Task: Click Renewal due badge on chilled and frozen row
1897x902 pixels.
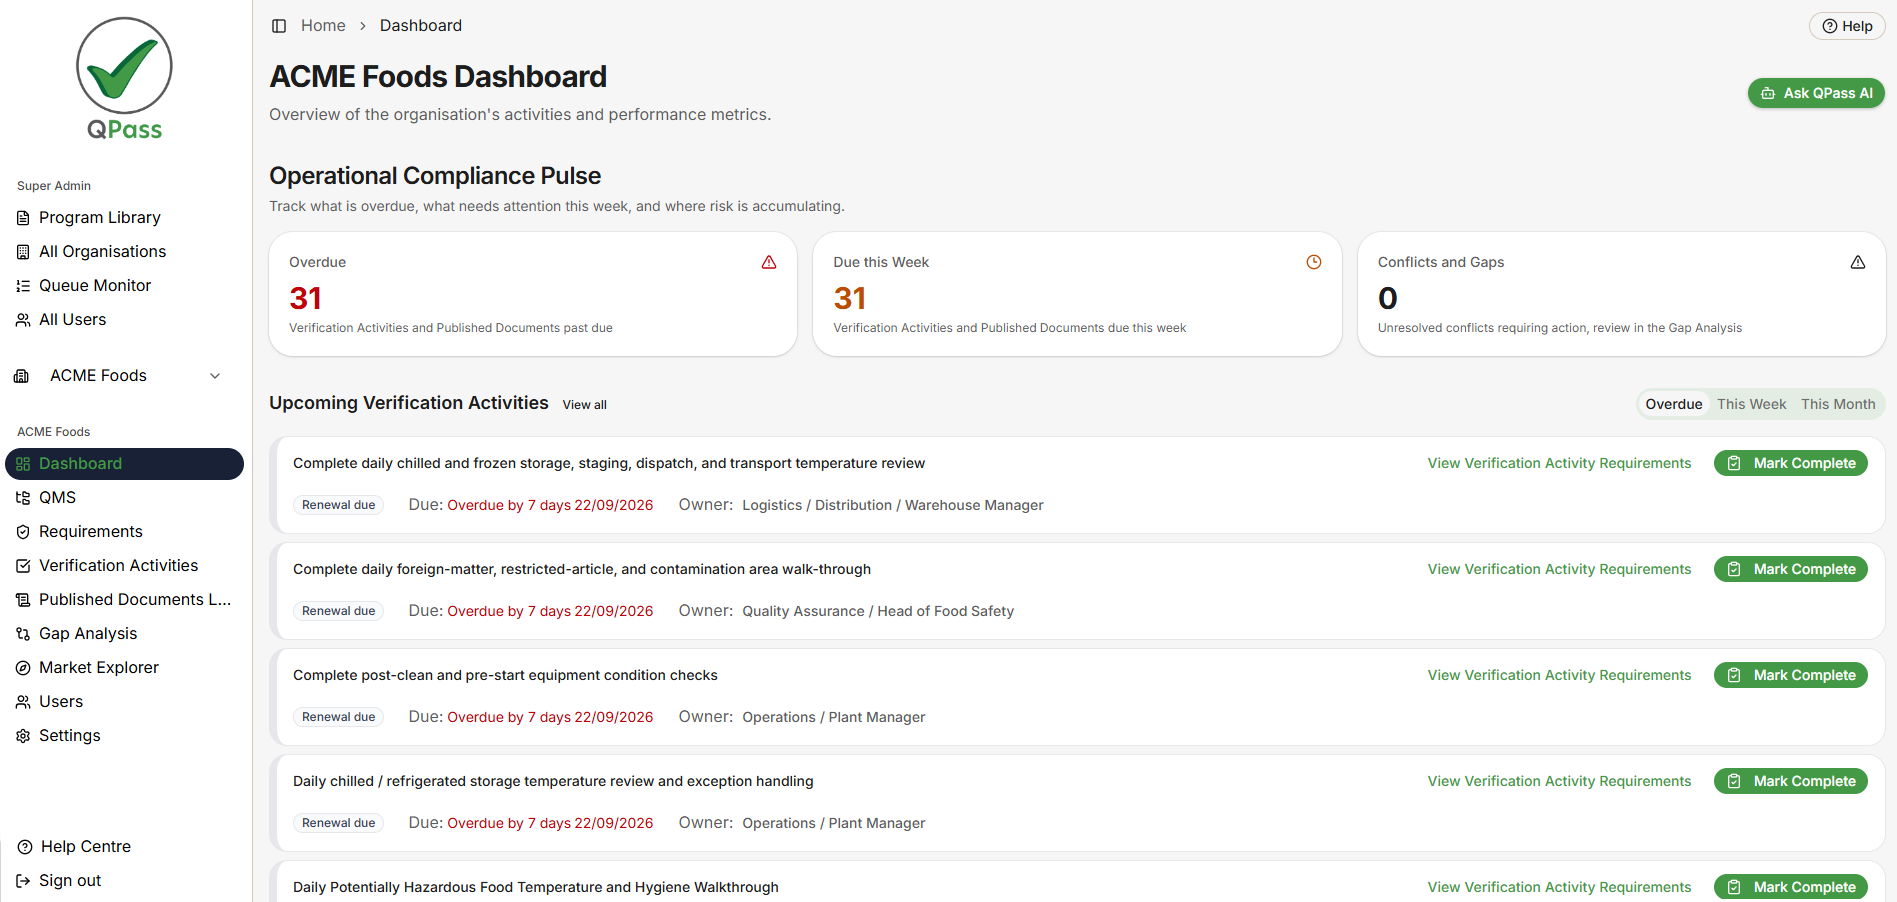Action: click(x=339, y=505)
